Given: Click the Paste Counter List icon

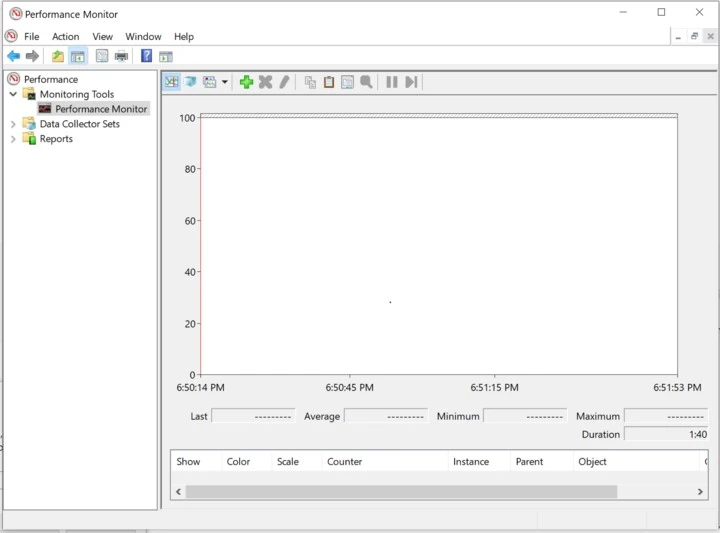Looking at the screenshot, I should pos(329,82).
